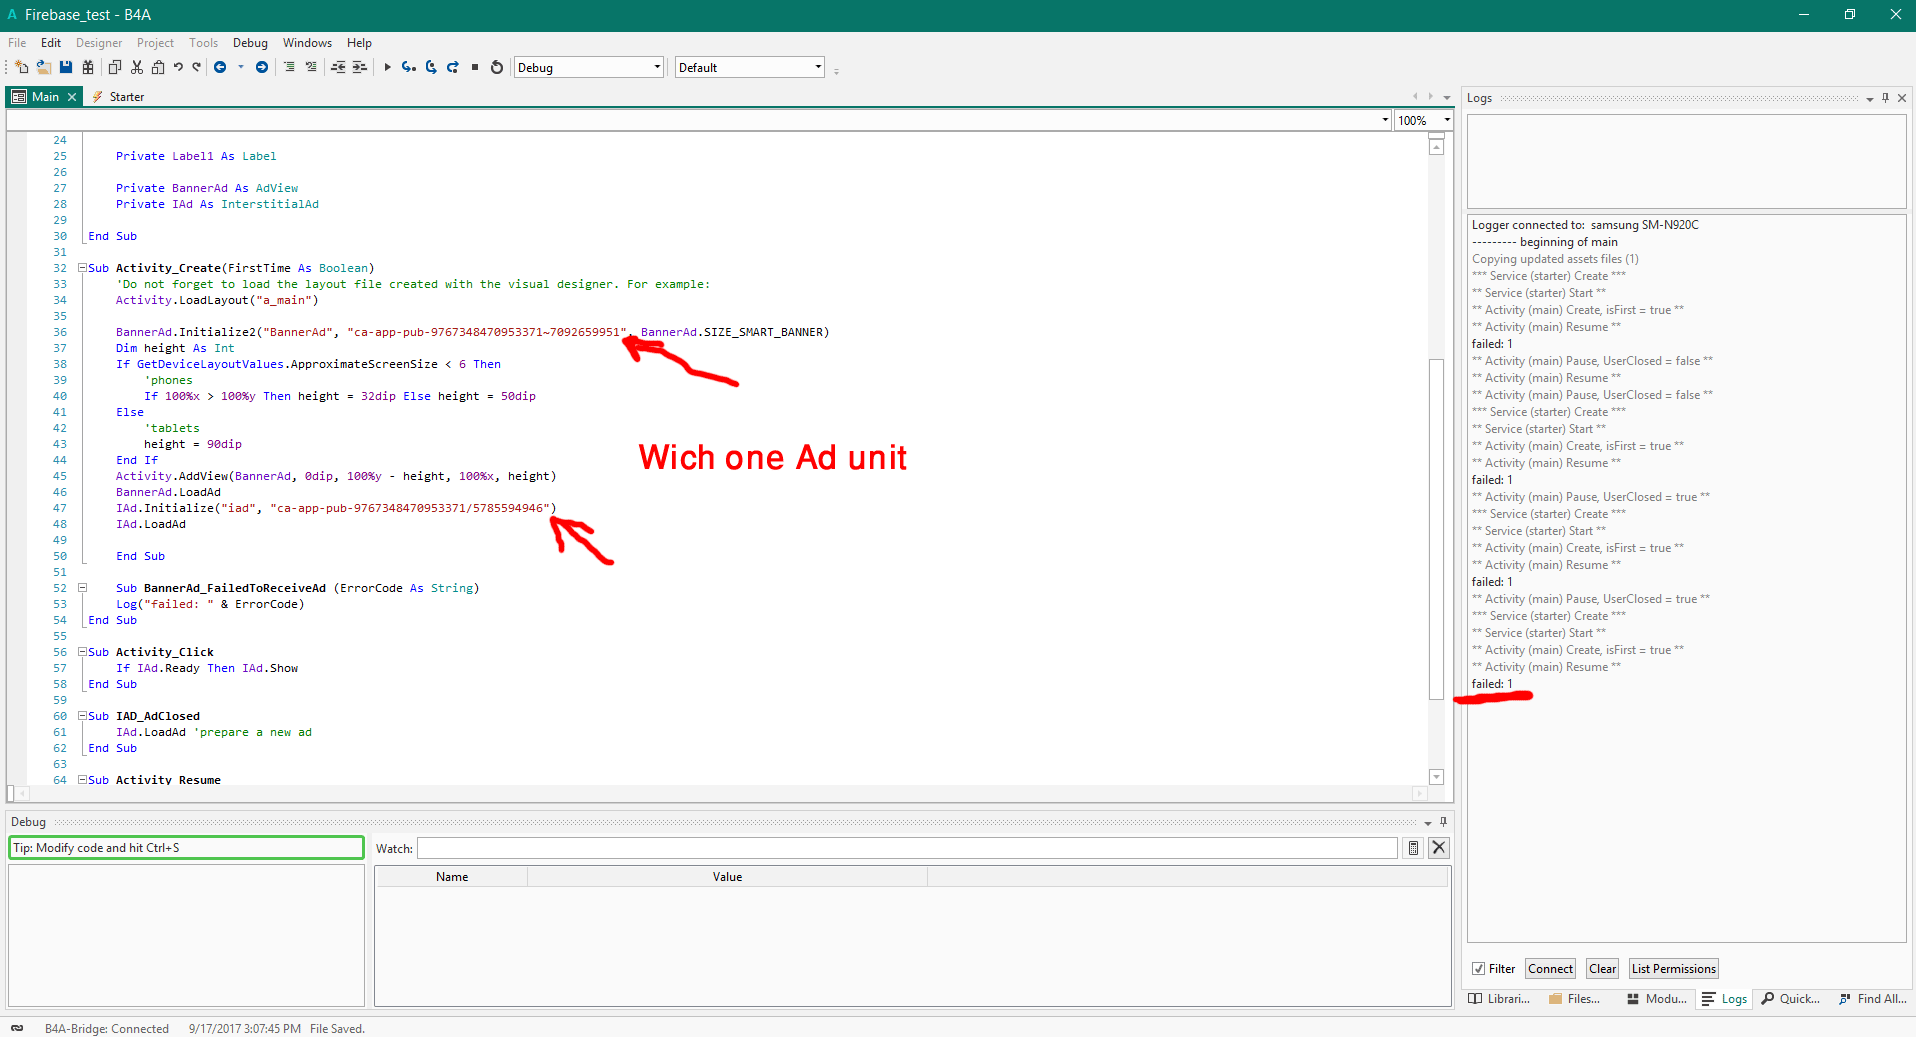Run the app with the play icon

[x=387, y=66]
